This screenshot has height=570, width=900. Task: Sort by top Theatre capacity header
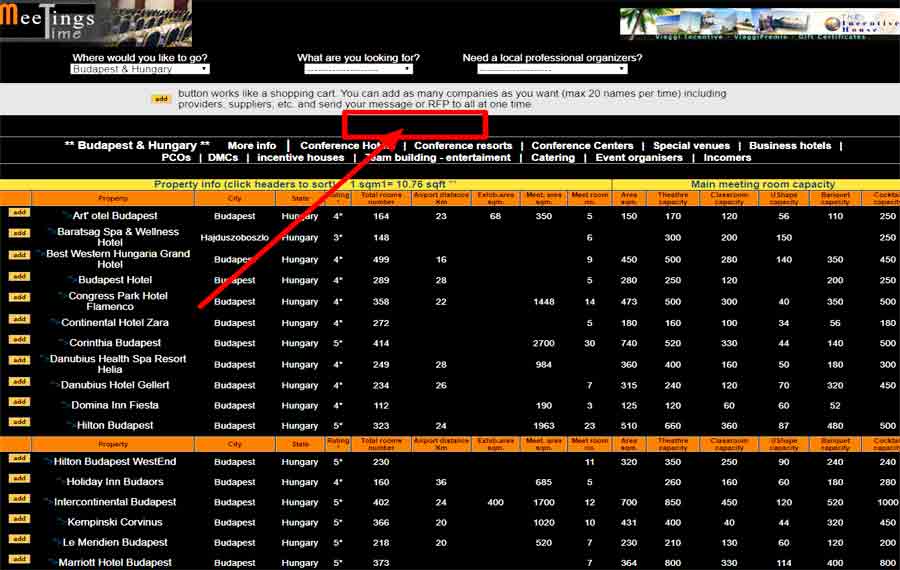tap(673, 198)
